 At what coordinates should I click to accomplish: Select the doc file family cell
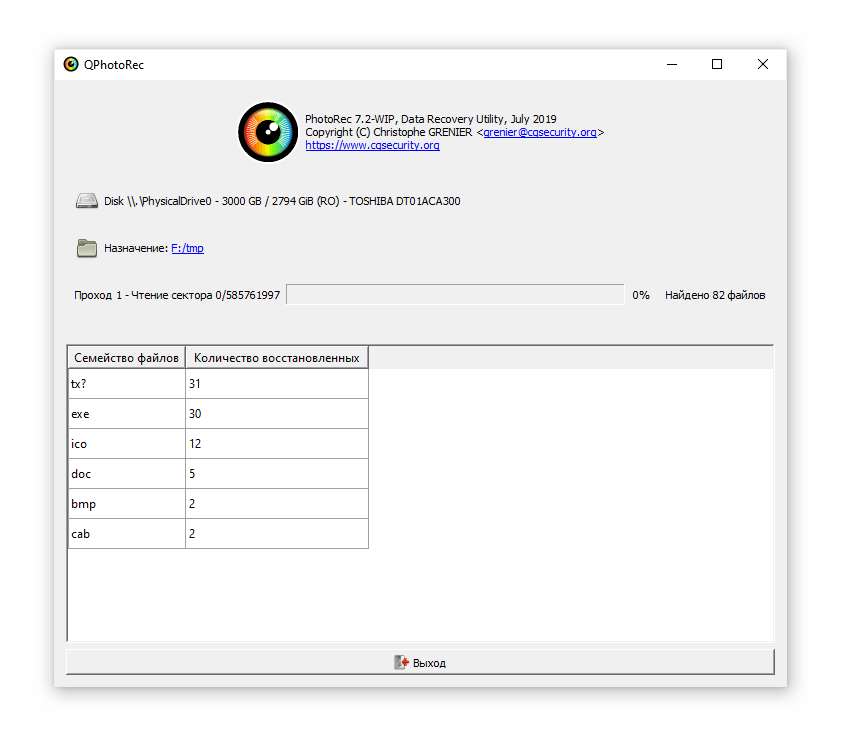[126, 474]
